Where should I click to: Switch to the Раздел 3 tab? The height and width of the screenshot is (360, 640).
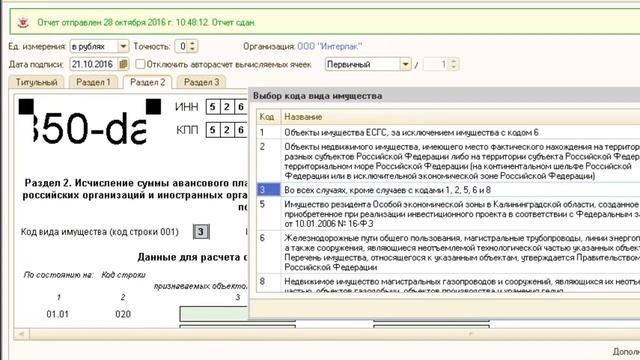click(201, 82)
